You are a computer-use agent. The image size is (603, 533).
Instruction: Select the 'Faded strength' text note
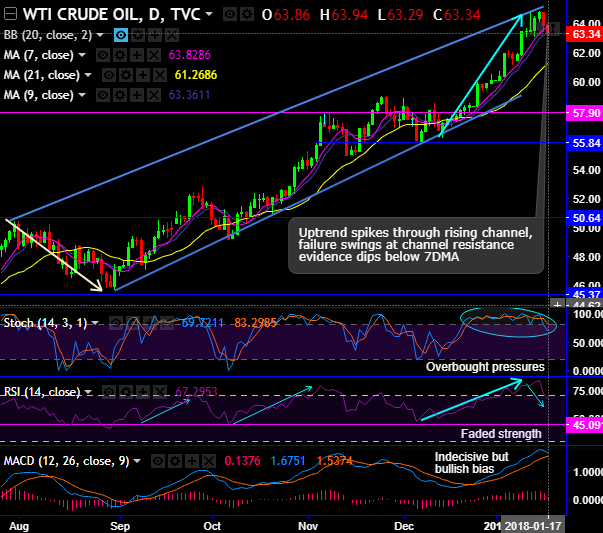(x=501, y=434)
